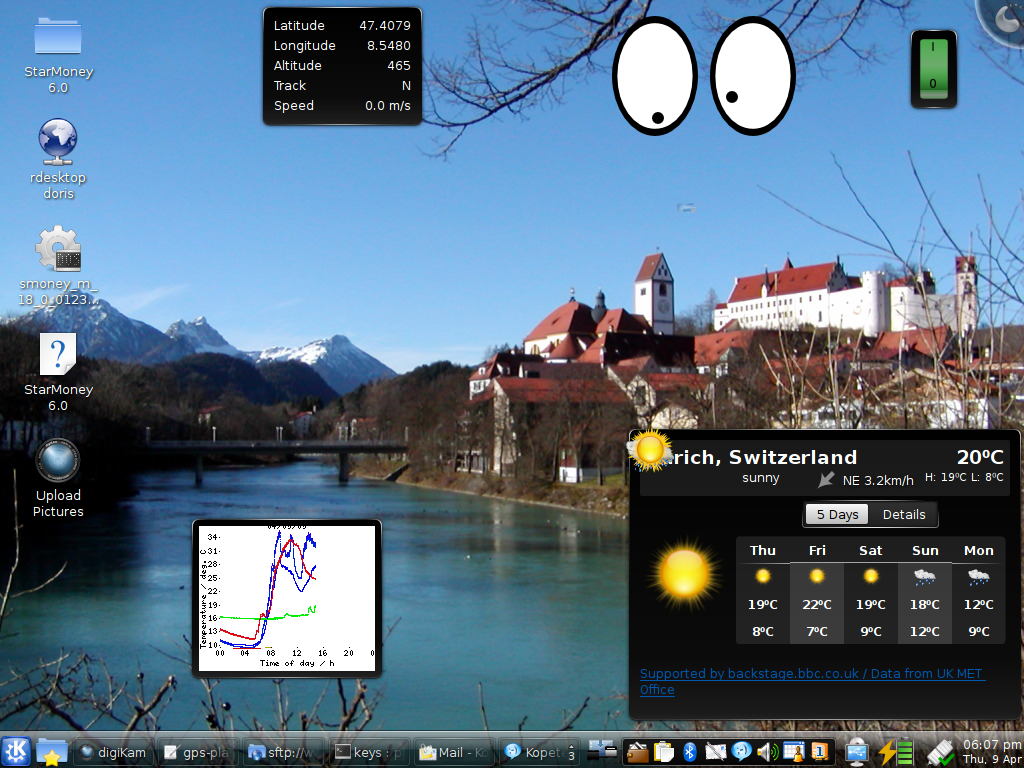The width and height of the screenshot is (1024, 768).
Task: Select the Thu forecast column
Action: (763, 590)
